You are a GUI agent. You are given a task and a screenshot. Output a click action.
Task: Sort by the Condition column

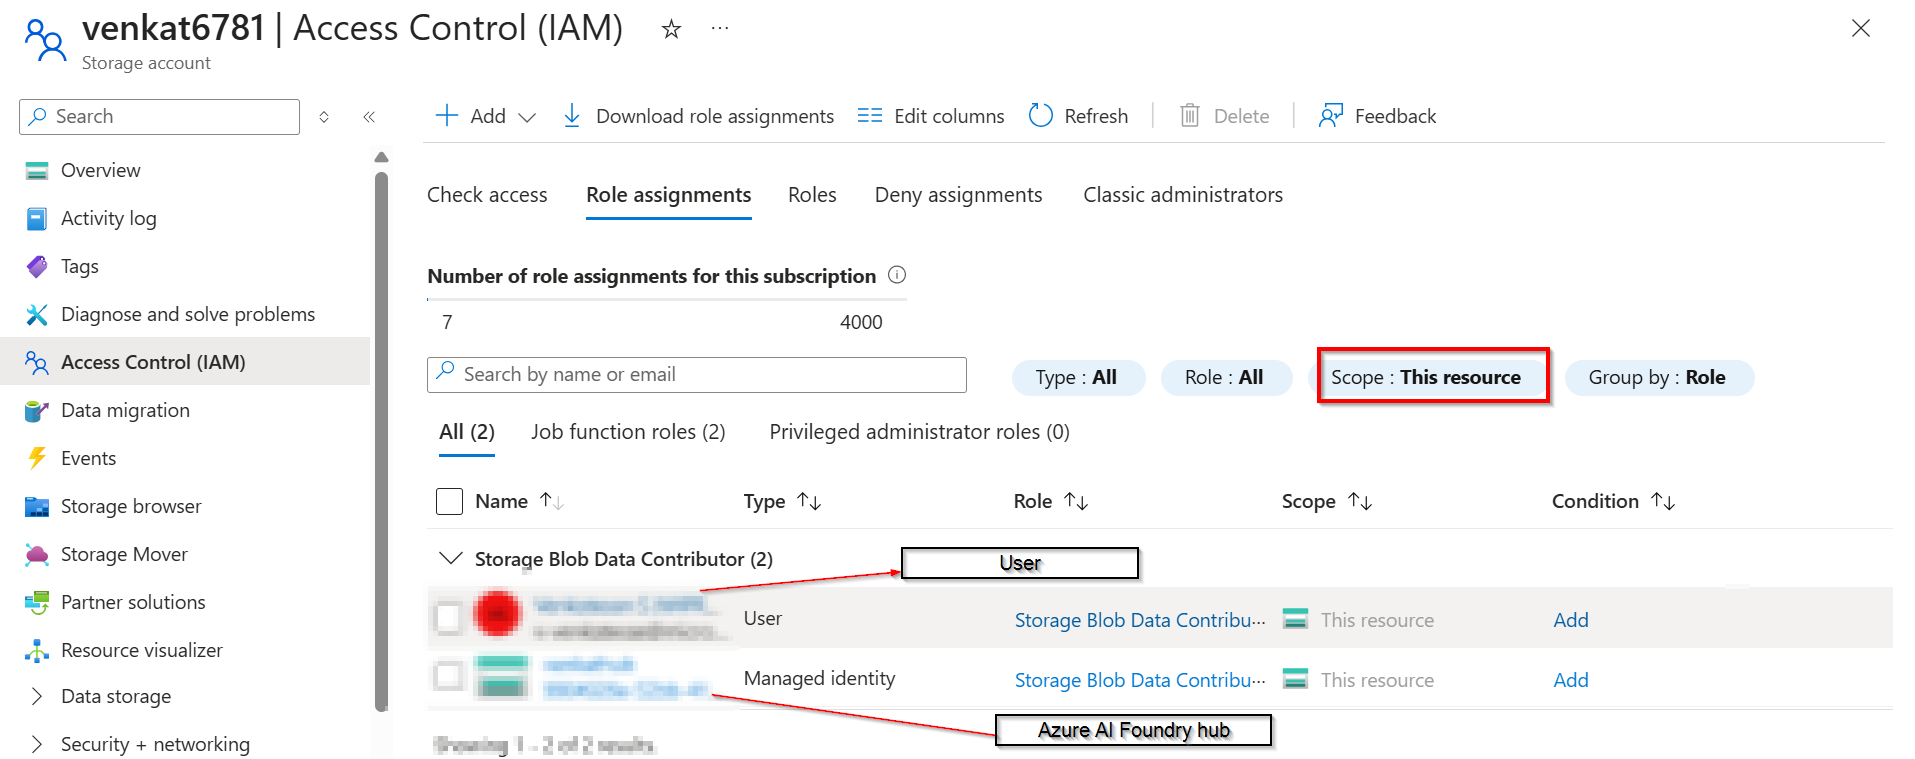coord(1613,501)
